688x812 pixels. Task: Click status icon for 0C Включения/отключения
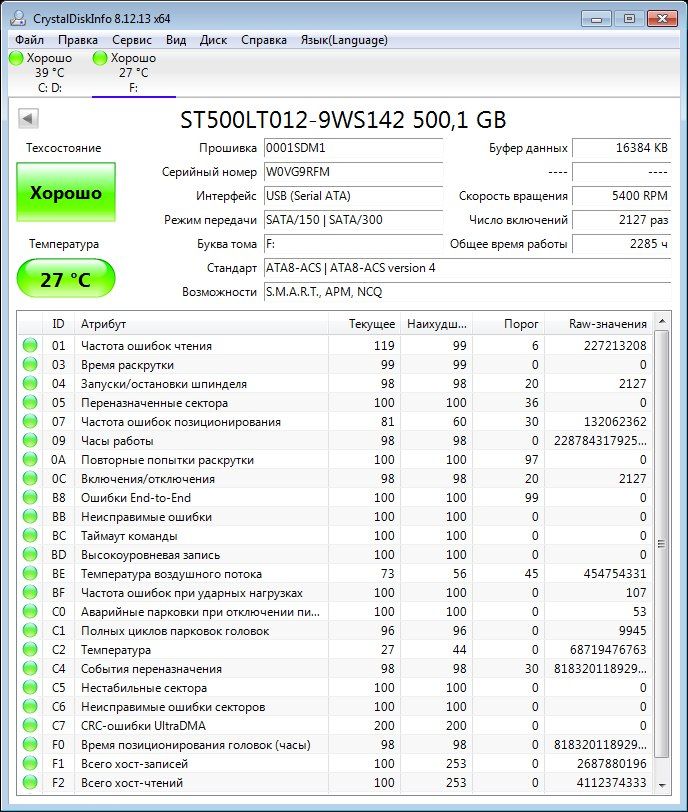click(30, 478)
